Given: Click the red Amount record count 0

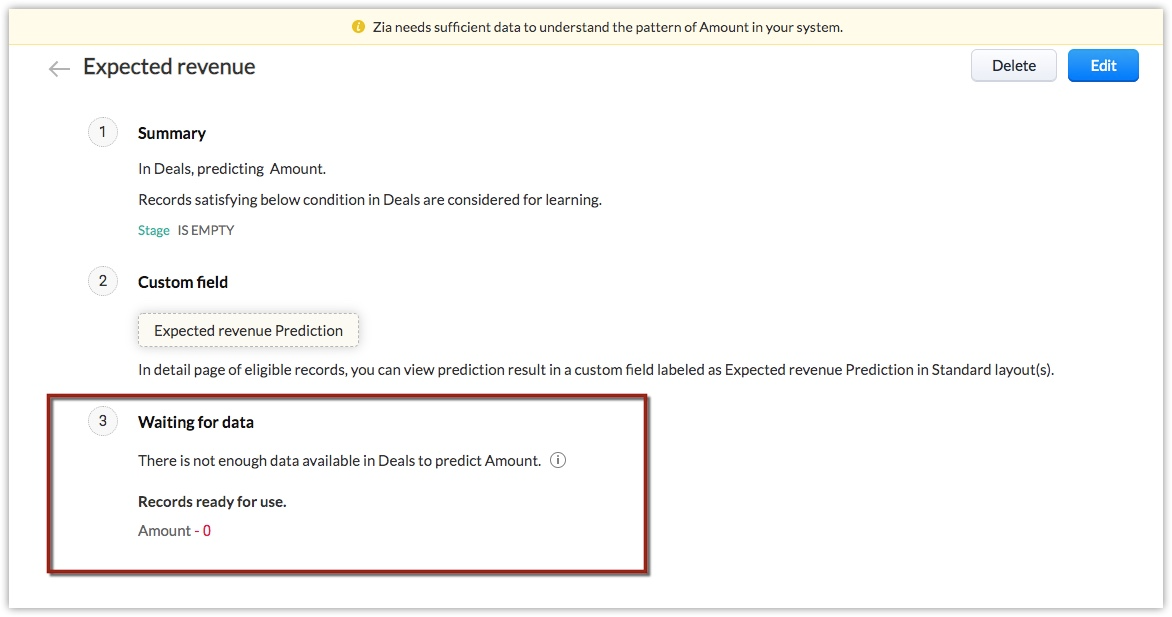Looking at the screenshot, I should tap(207, 531).
